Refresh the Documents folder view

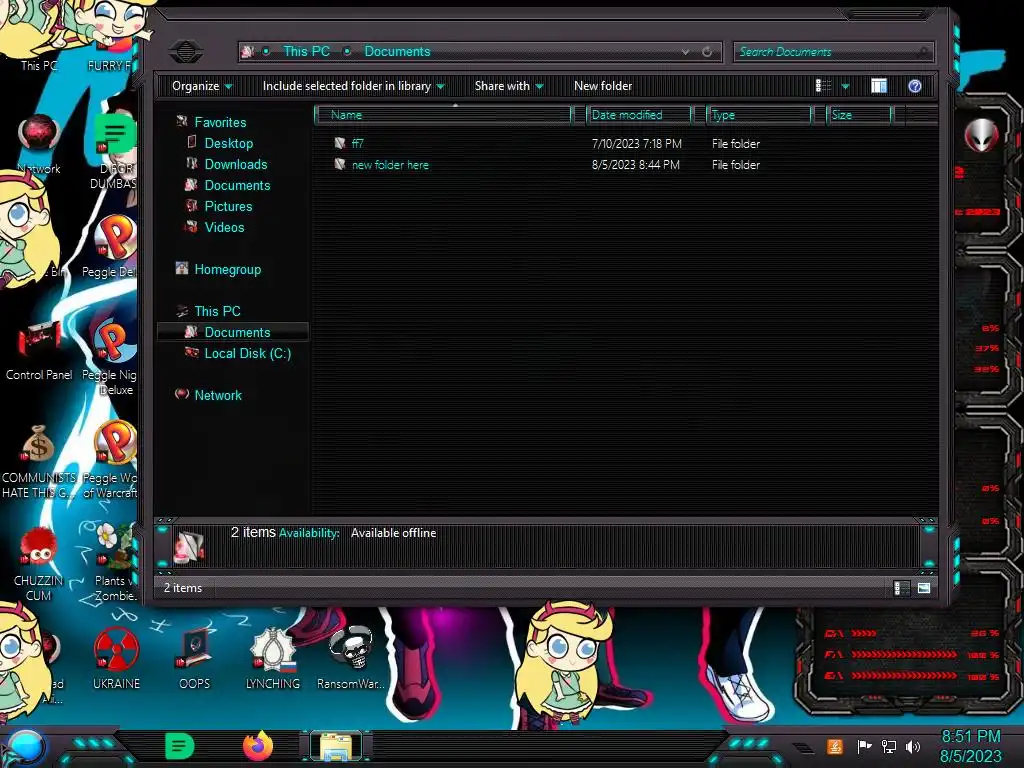coord(707,52)
